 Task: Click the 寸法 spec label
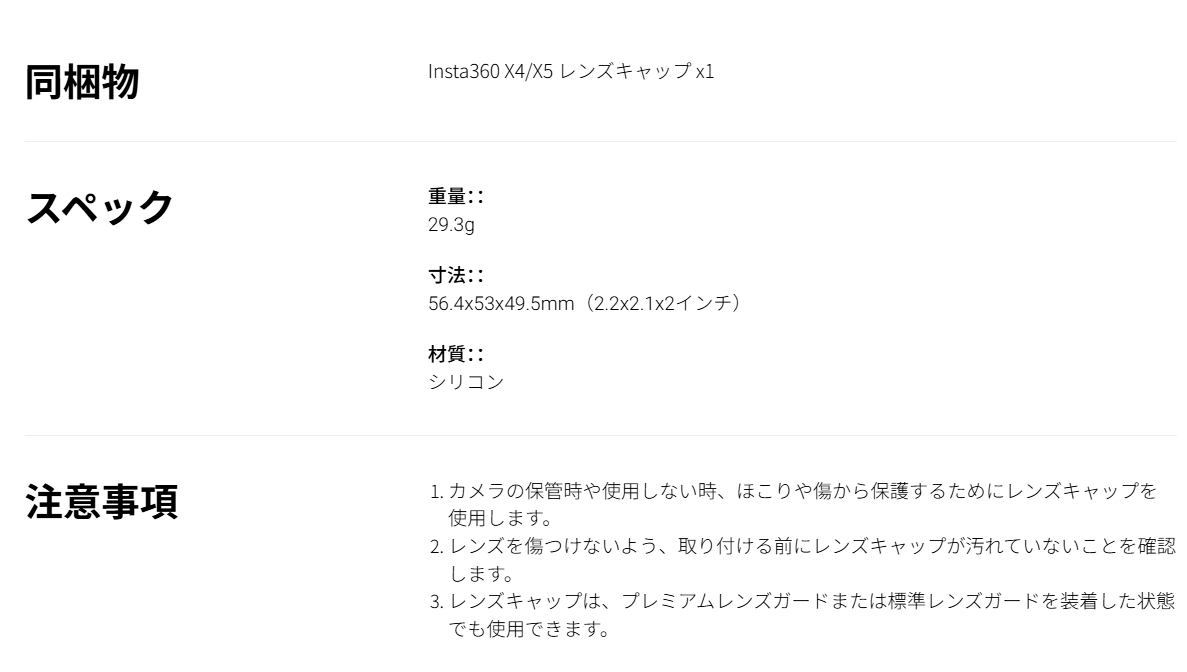tap(455, 275)
